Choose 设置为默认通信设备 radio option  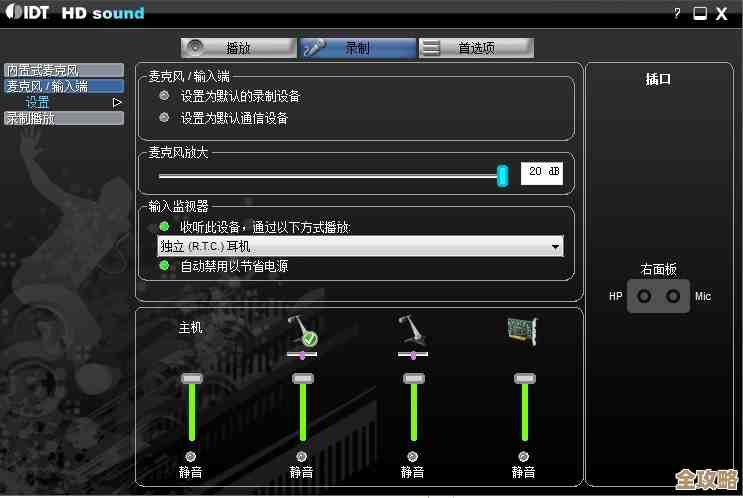(x=164, y=118)
